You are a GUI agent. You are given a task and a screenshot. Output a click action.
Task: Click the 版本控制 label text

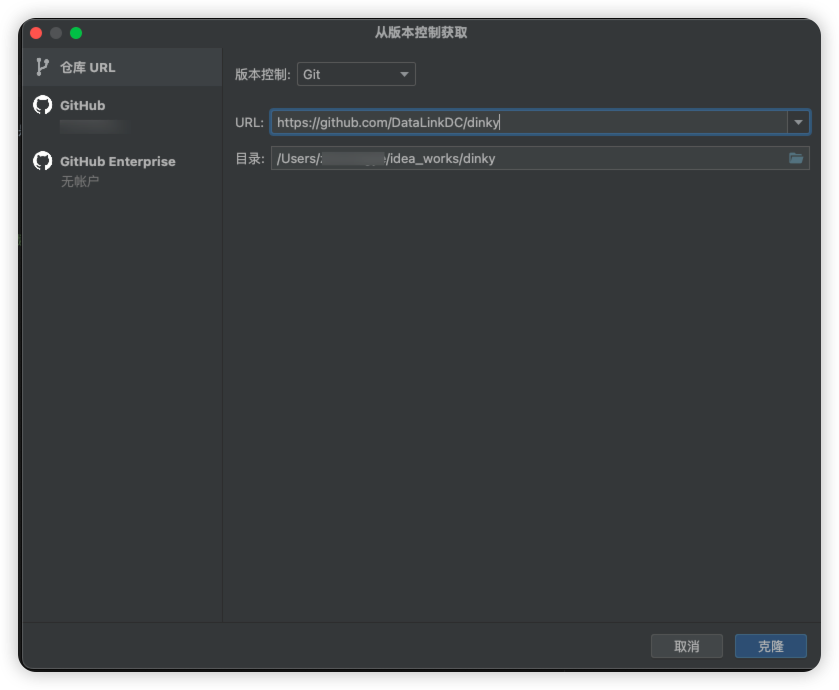coord(262,74)
